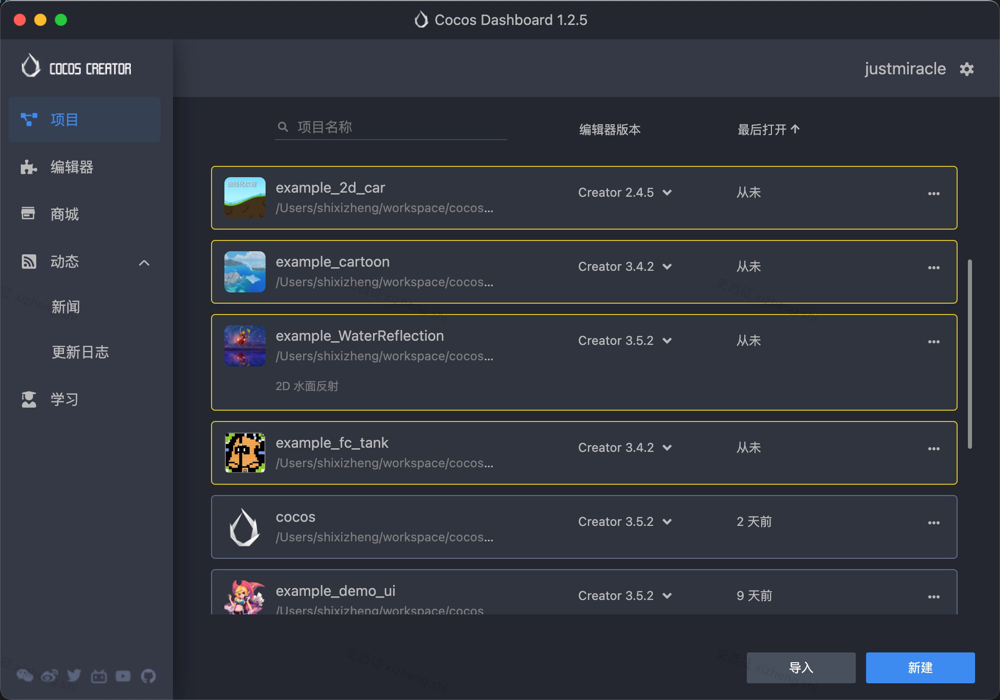
Task: Click the 导入 import button
Action: coord(801,667)
